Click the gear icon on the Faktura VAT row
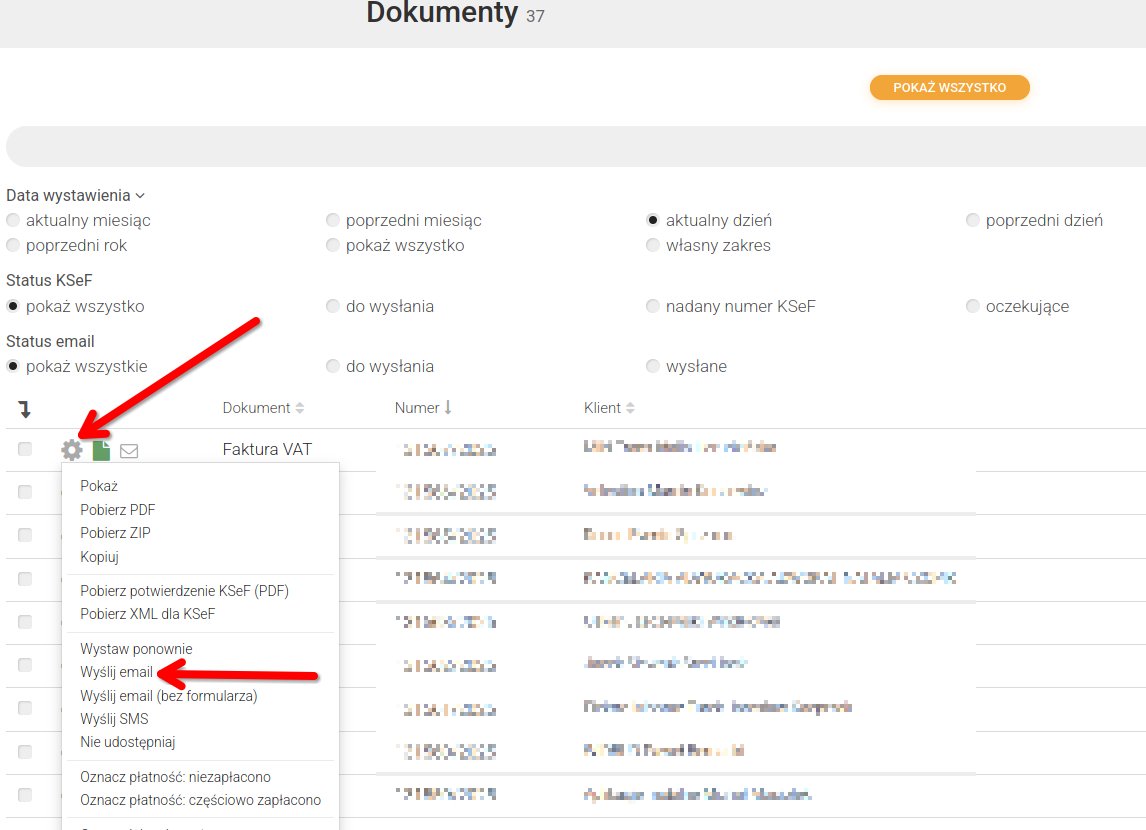The height and width of the screenshot is (830, 1146). 71,450
